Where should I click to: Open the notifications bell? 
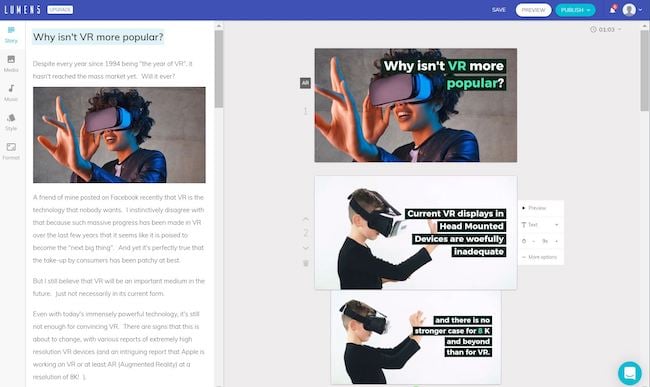[x=613, y=10]
